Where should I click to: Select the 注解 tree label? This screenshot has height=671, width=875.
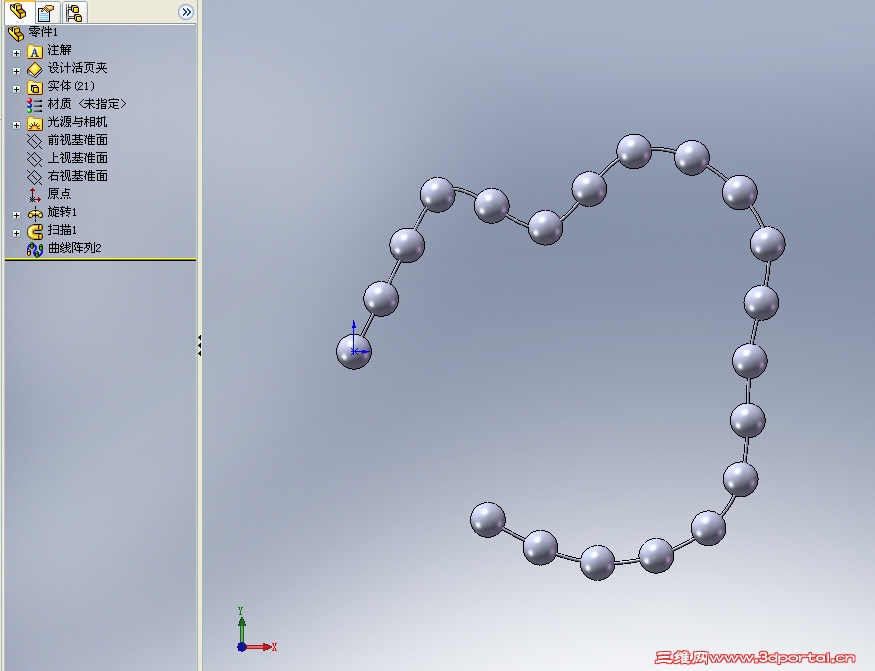(x=59, y=50)
